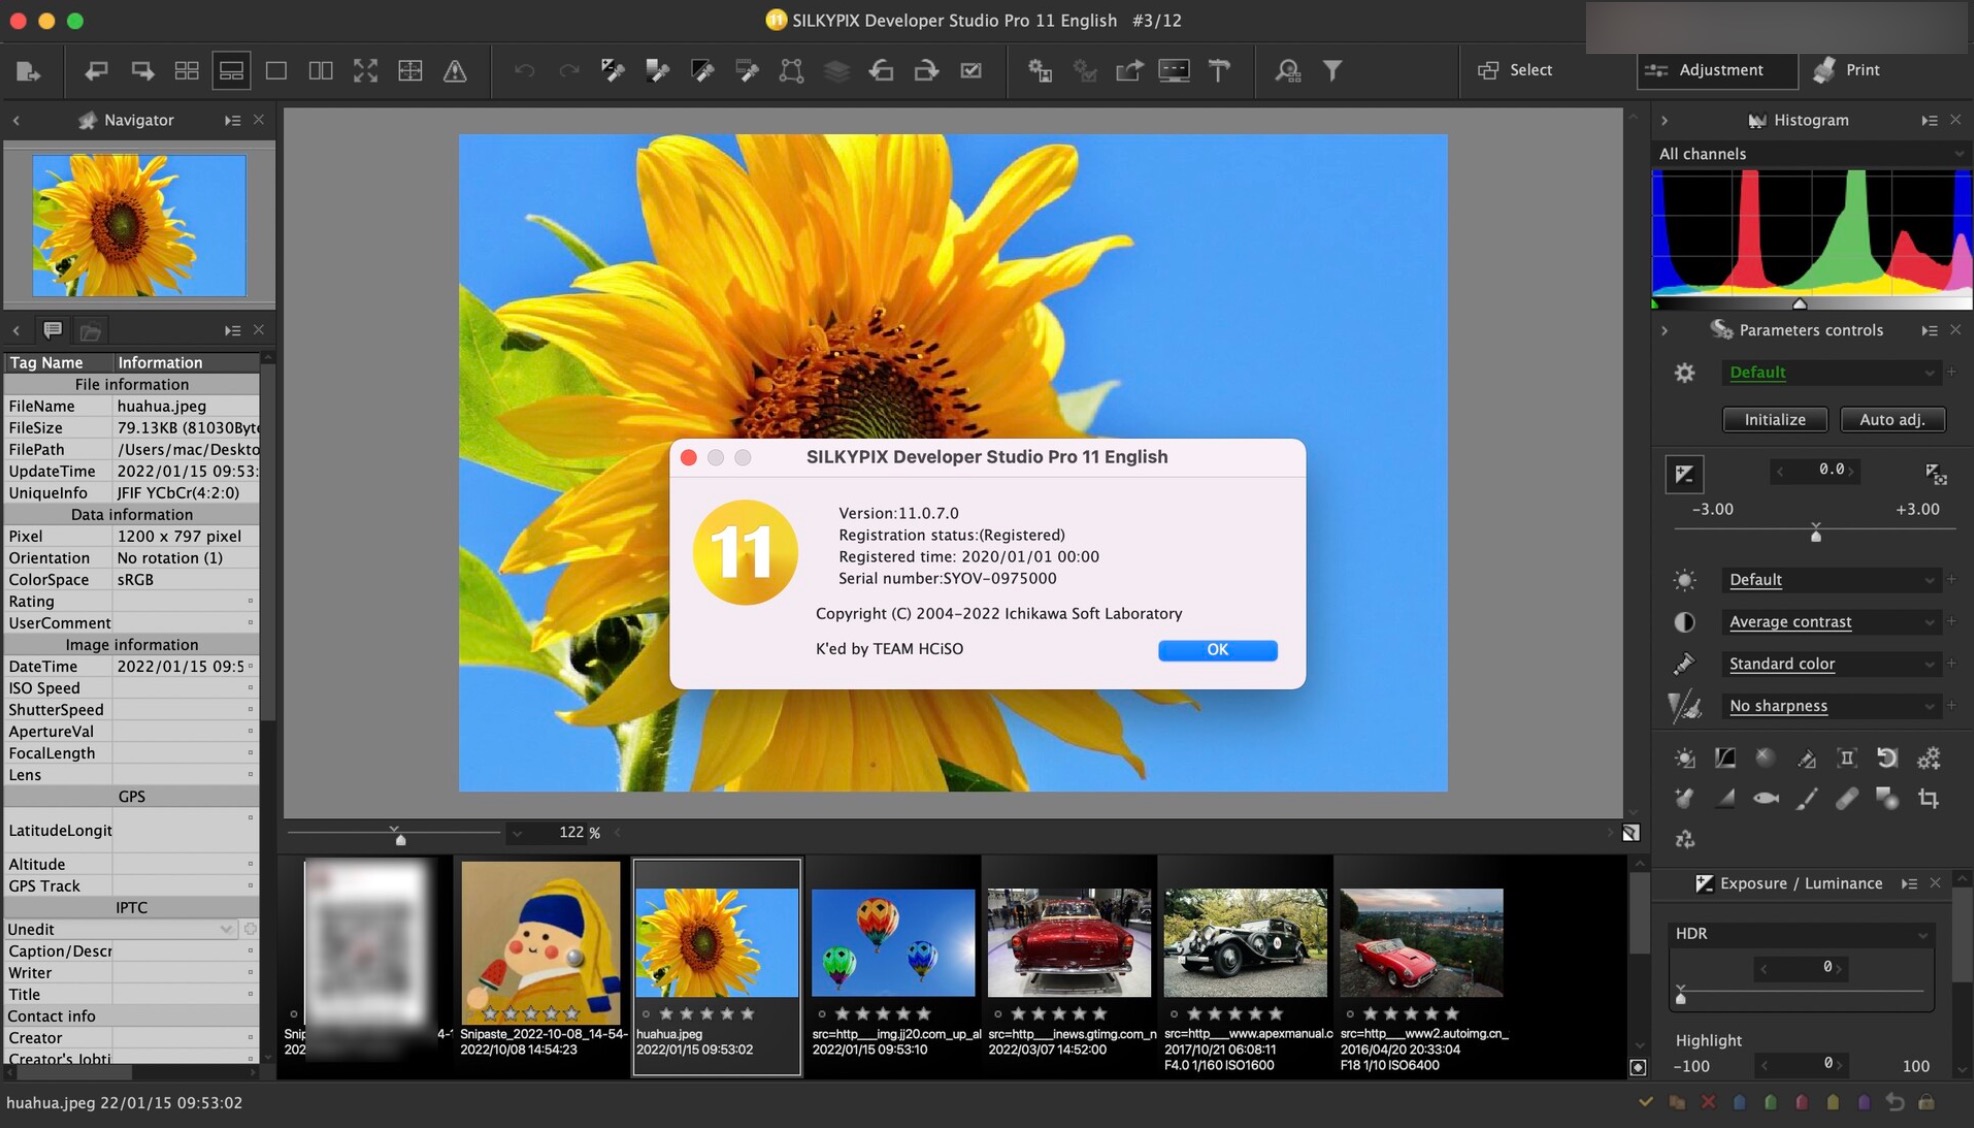
Task: Click the Initialize button
Action: pos(1775,420)
